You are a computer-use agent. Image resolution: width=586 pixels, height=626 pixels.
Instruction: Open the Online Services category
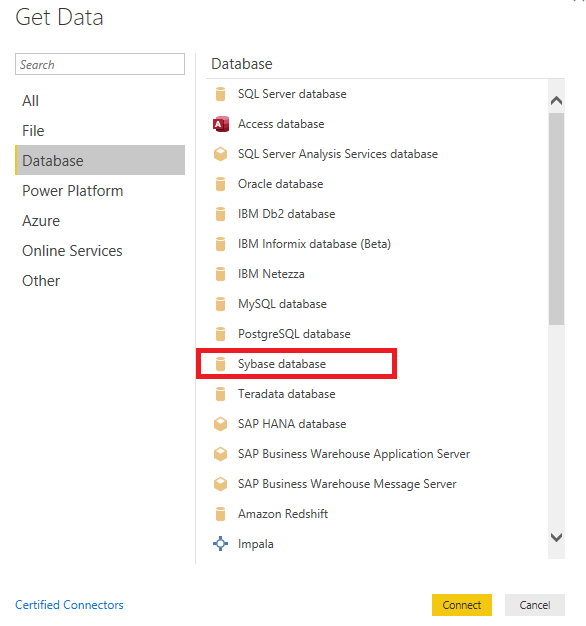coord(100,250)
